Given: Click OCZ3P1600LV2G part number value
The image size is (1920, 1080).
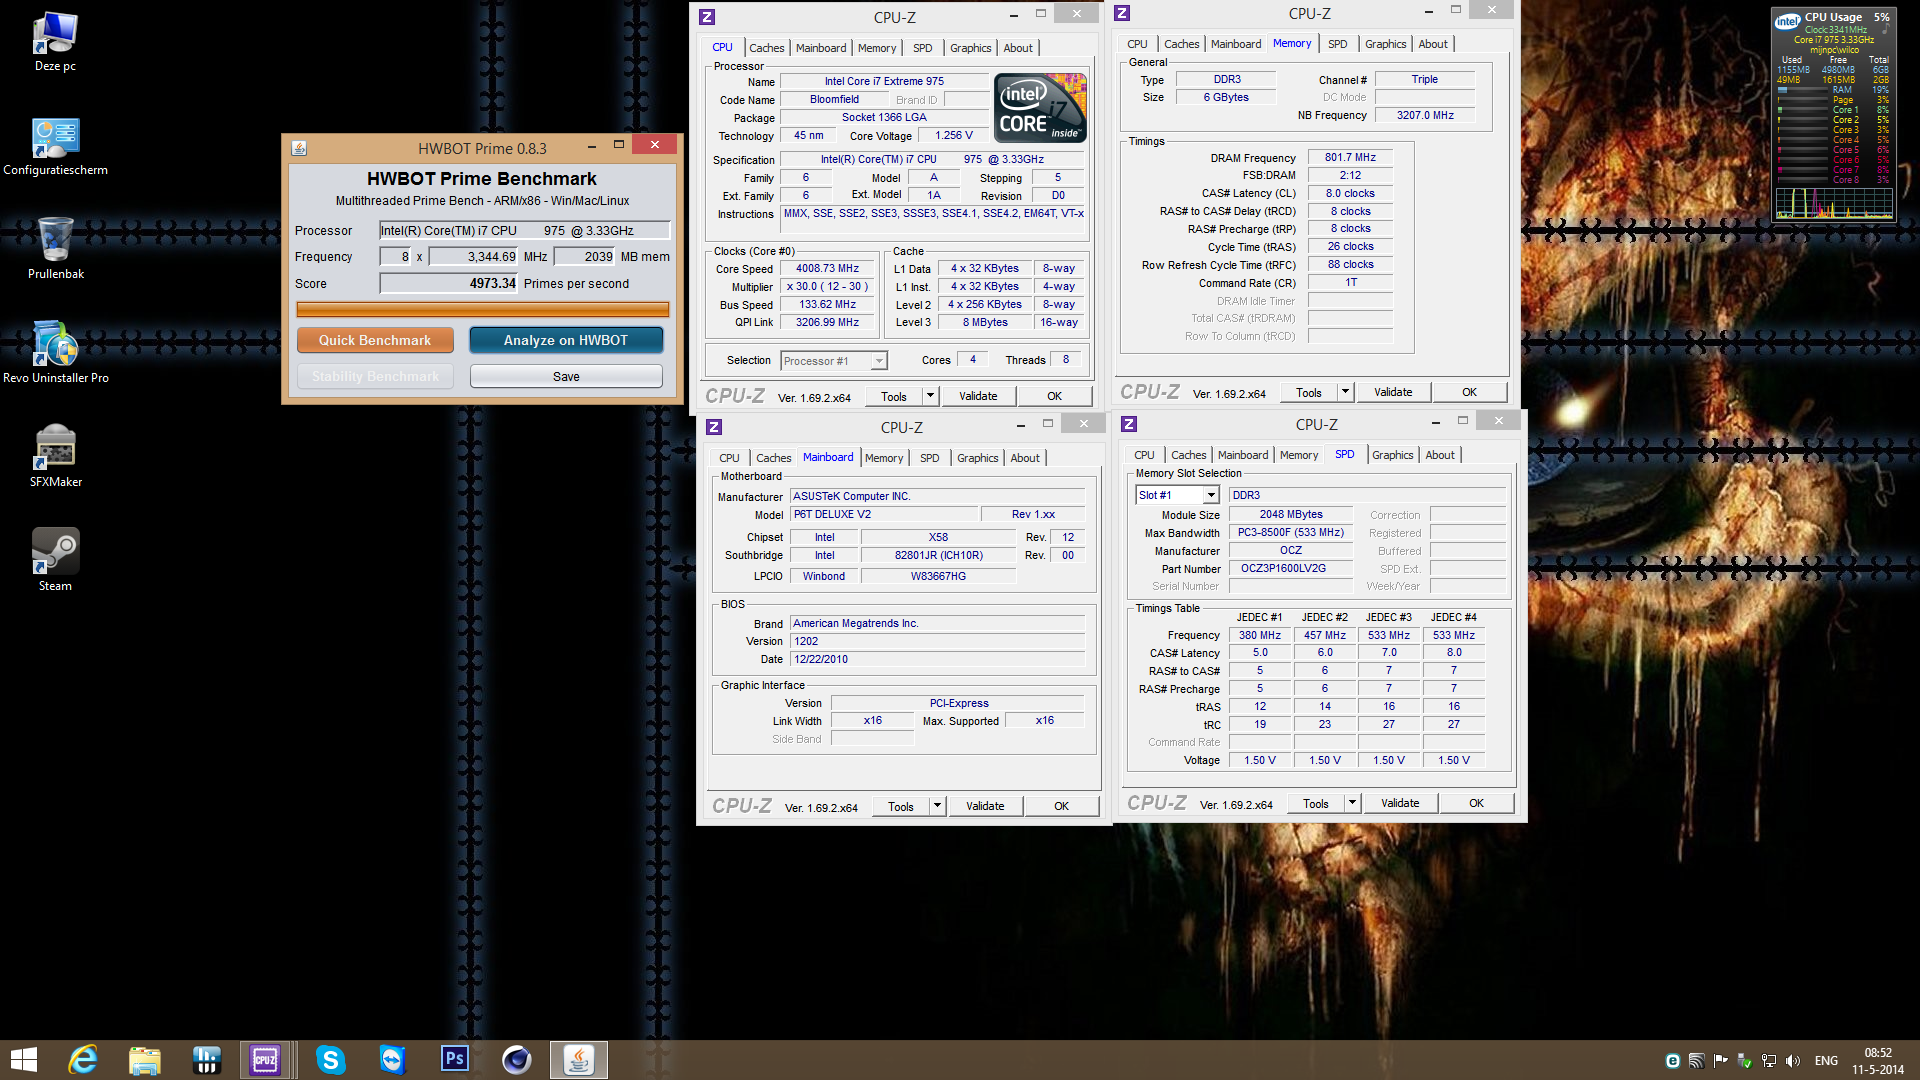Looking at the screenshot, I should [1290, 568].
